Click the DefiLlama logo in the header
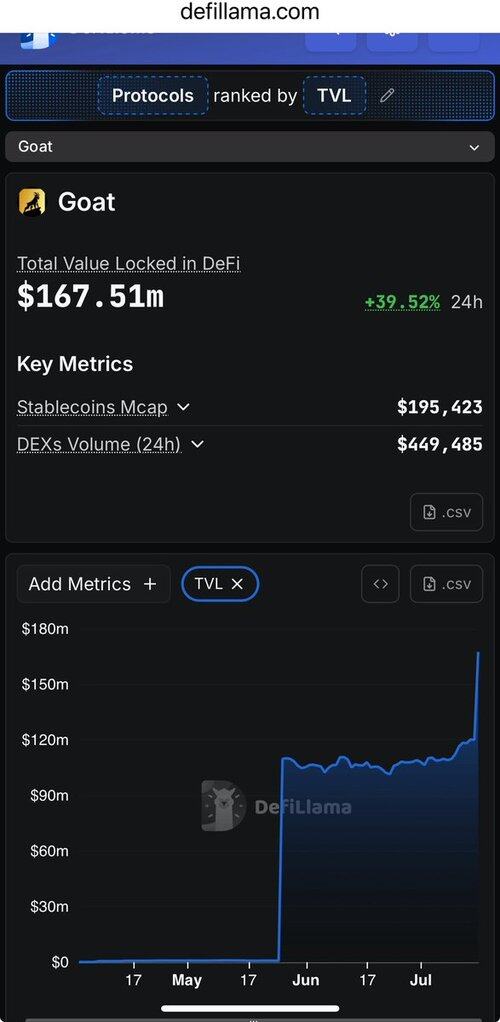500x1022 pixels. [x=38, y=40]
